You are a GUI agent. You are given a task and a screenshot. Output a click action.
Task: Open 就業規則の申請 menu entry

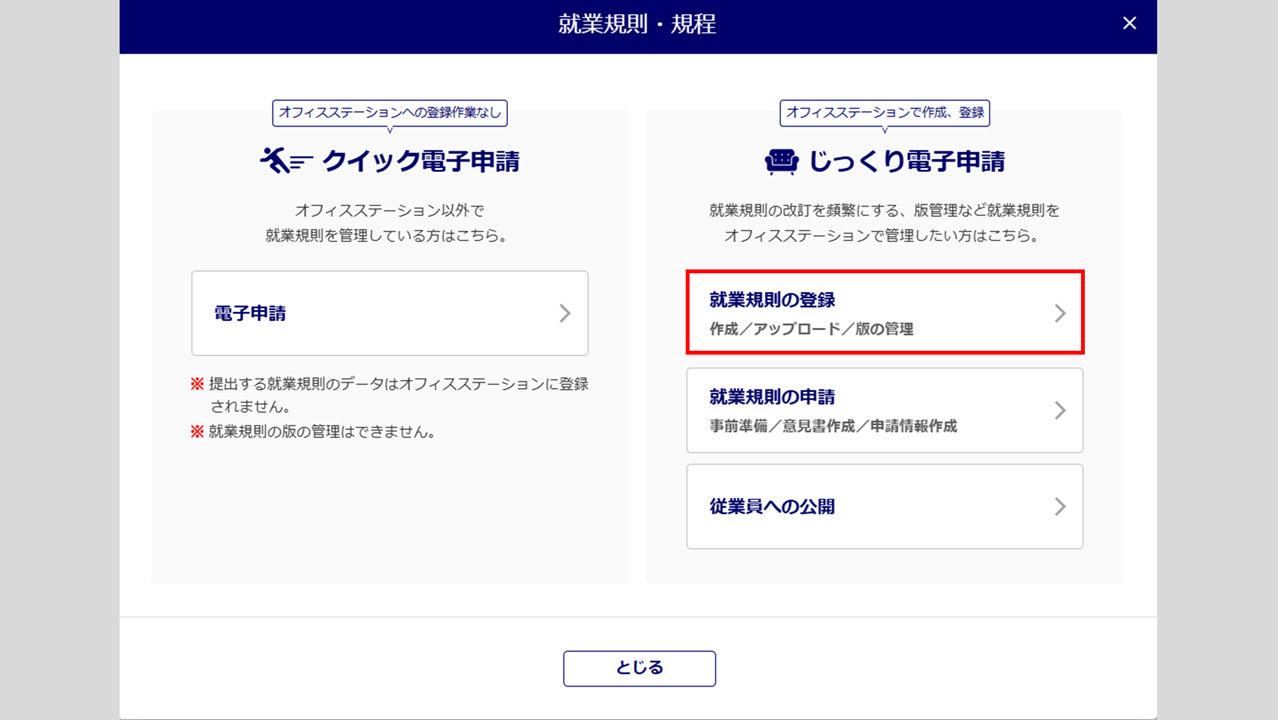click(x=885, y=410)
